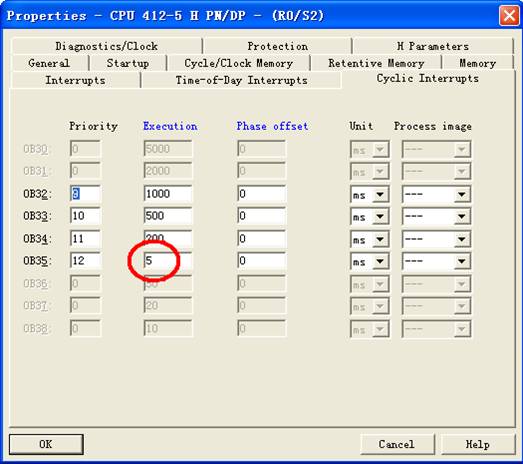Open Help for this dialog
Screen dimensions: 523x464
[478, 444]
